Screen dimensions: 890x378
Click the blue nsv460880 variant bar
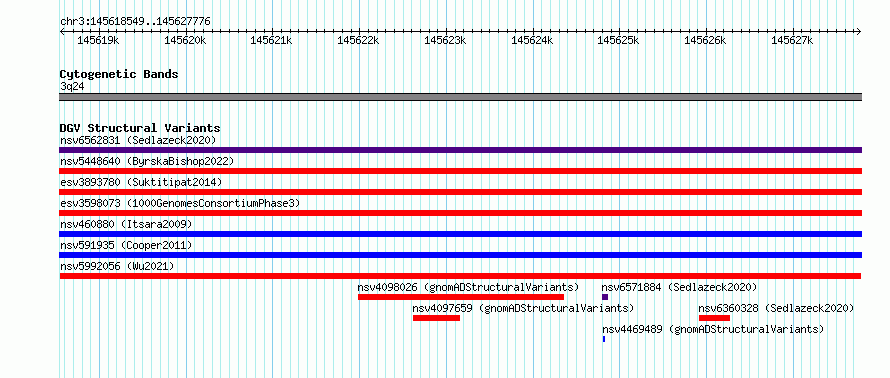click(x=460, y=234)
